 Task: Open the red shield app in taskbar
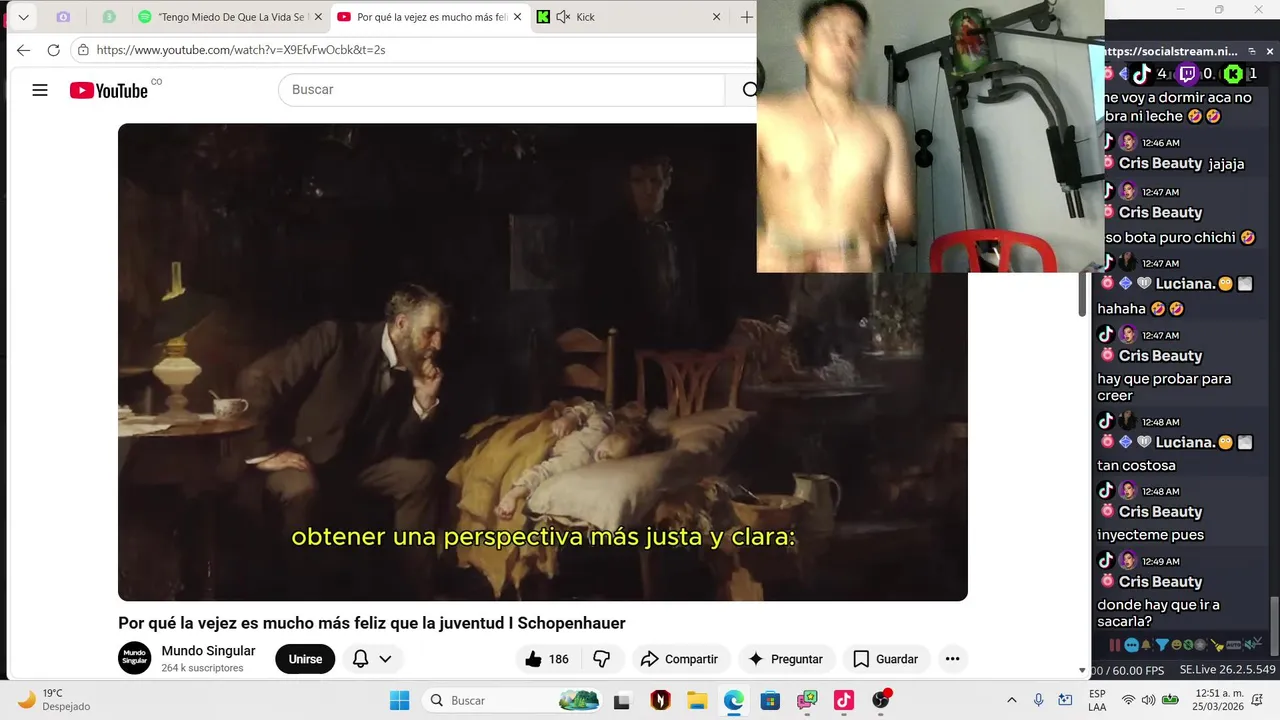[660, 700]
